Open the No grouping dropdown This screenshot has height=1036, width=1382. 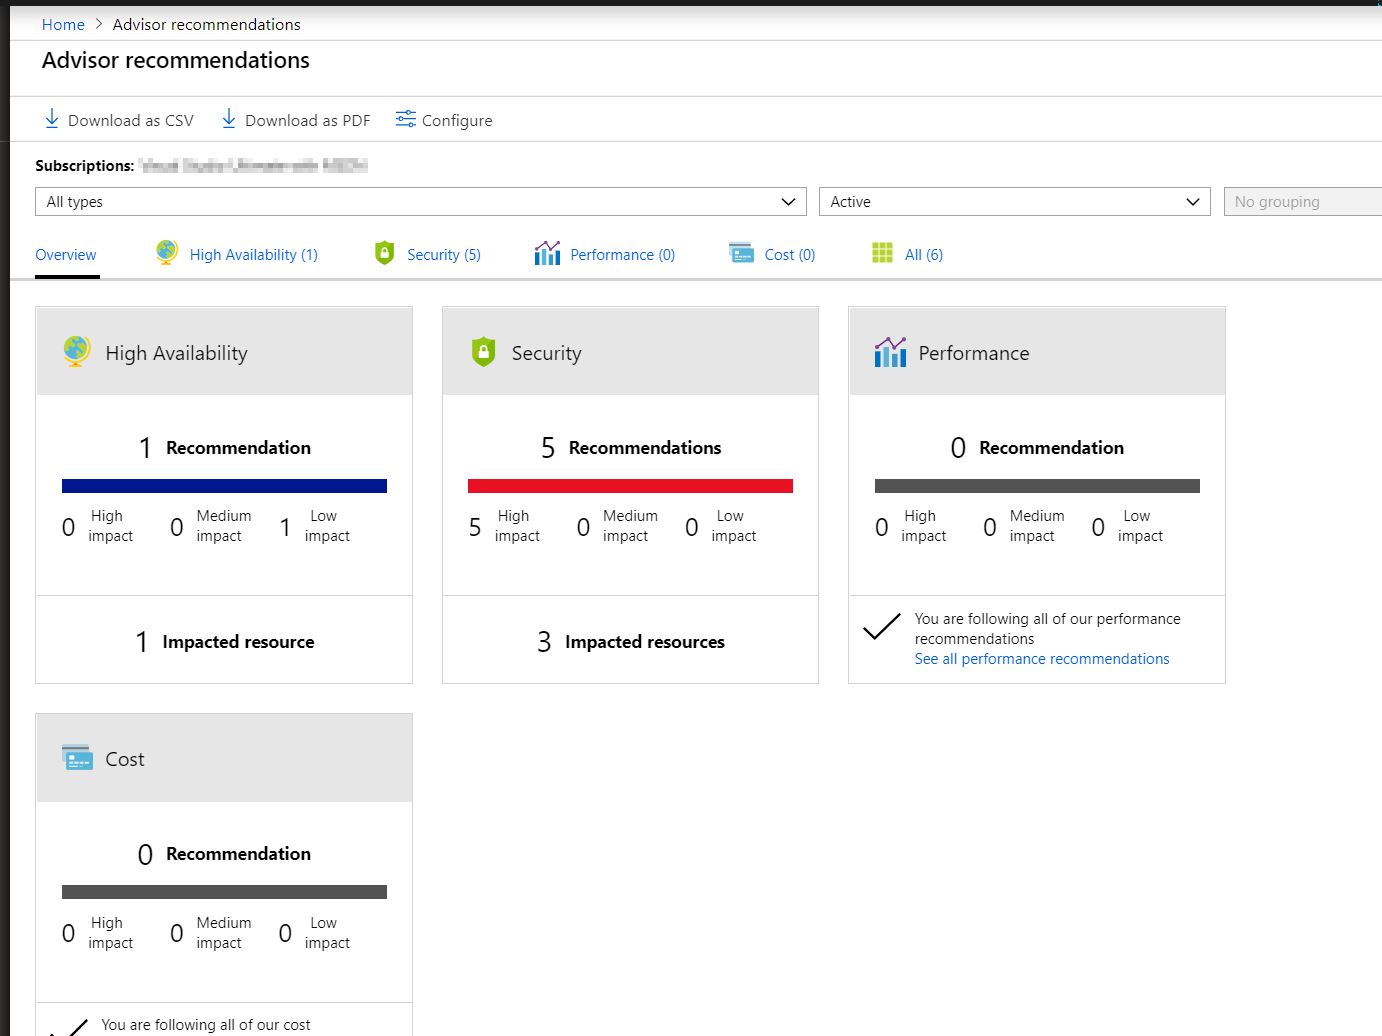[x=1302, y=201]
